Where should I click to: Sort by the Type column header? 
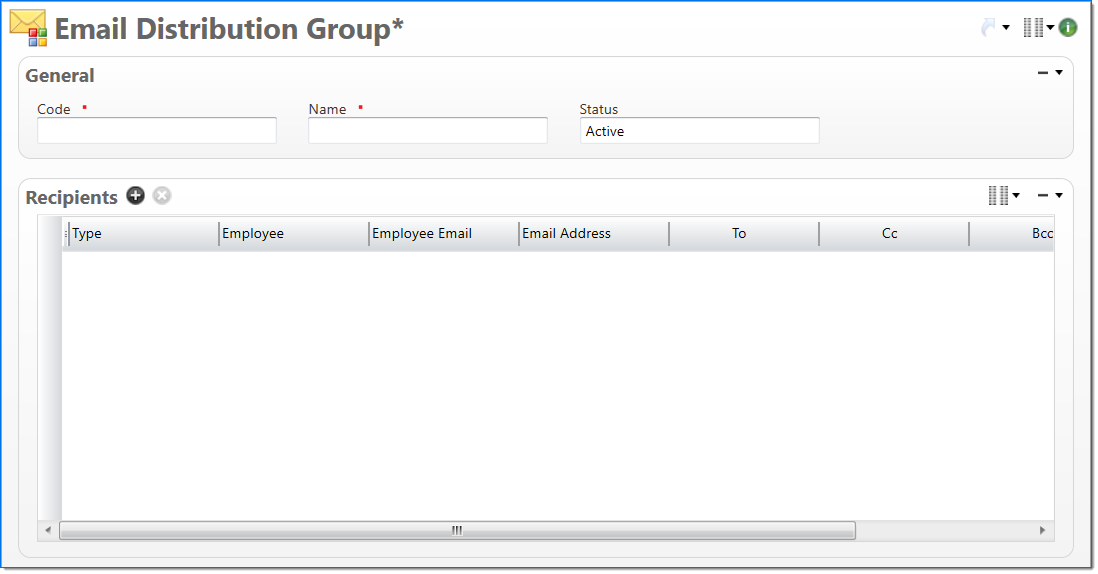[143, 234]
